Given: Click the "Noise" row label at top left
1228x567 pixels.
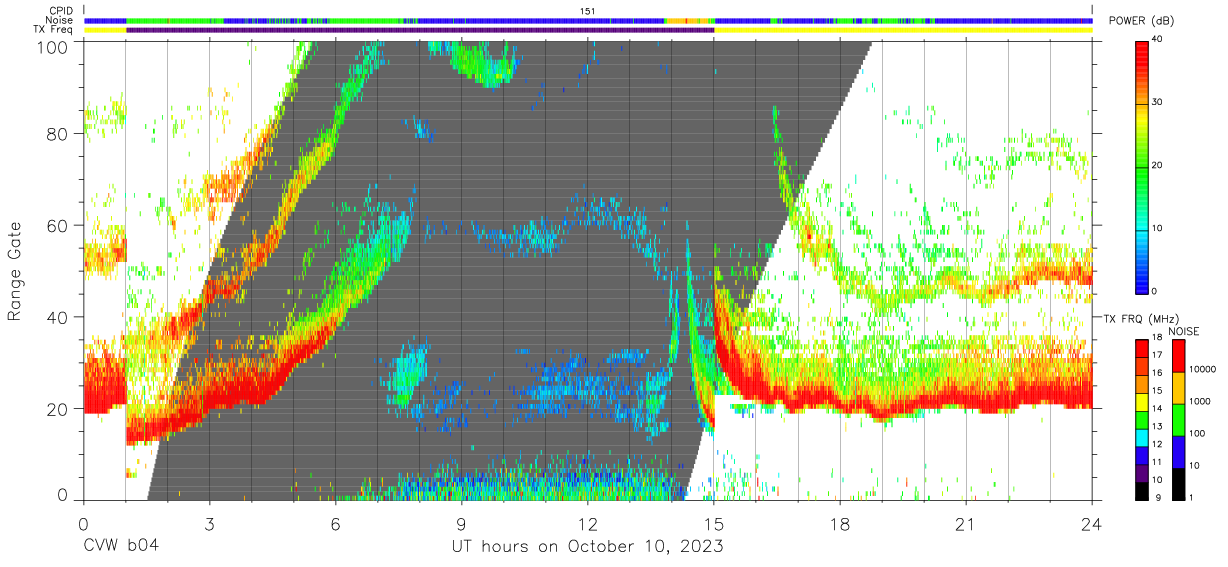Looking at the screenshot, I should [60, 20].
